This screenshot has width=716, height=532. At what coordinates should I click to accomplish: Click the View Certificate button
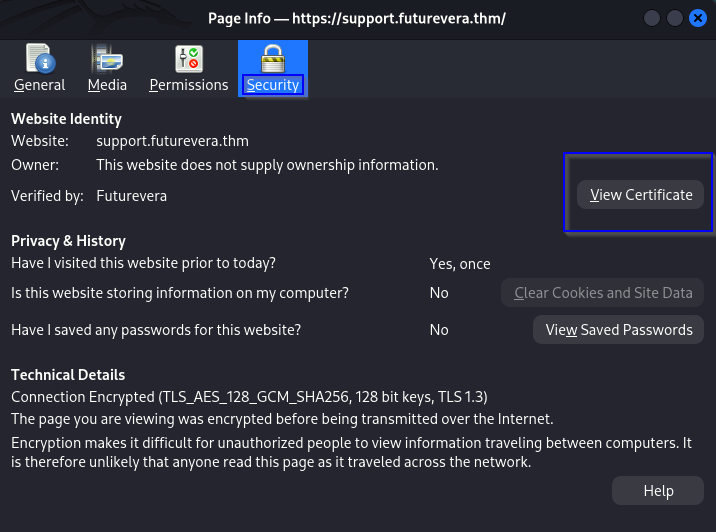coord(641,195)
